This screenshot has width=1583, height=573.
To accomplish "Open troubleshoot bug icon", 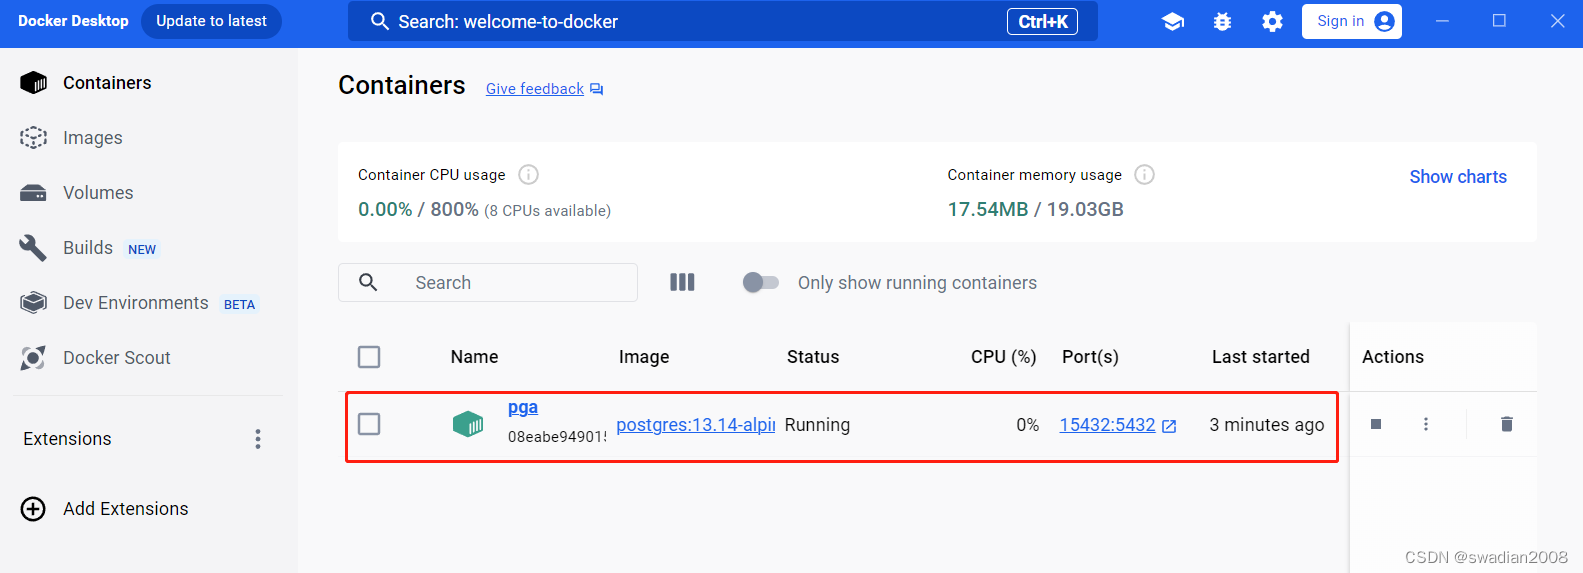I will click(1222, 21).
